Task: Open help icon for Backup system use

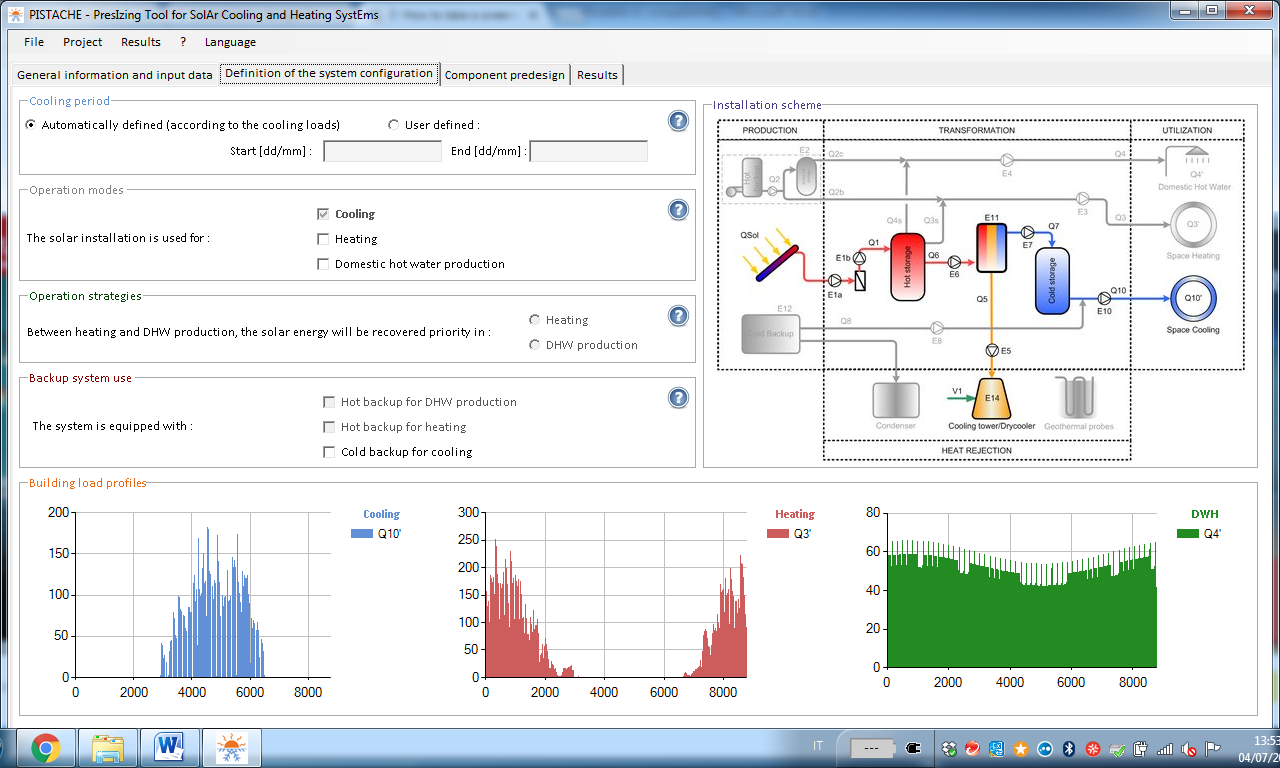Action: 678,398
